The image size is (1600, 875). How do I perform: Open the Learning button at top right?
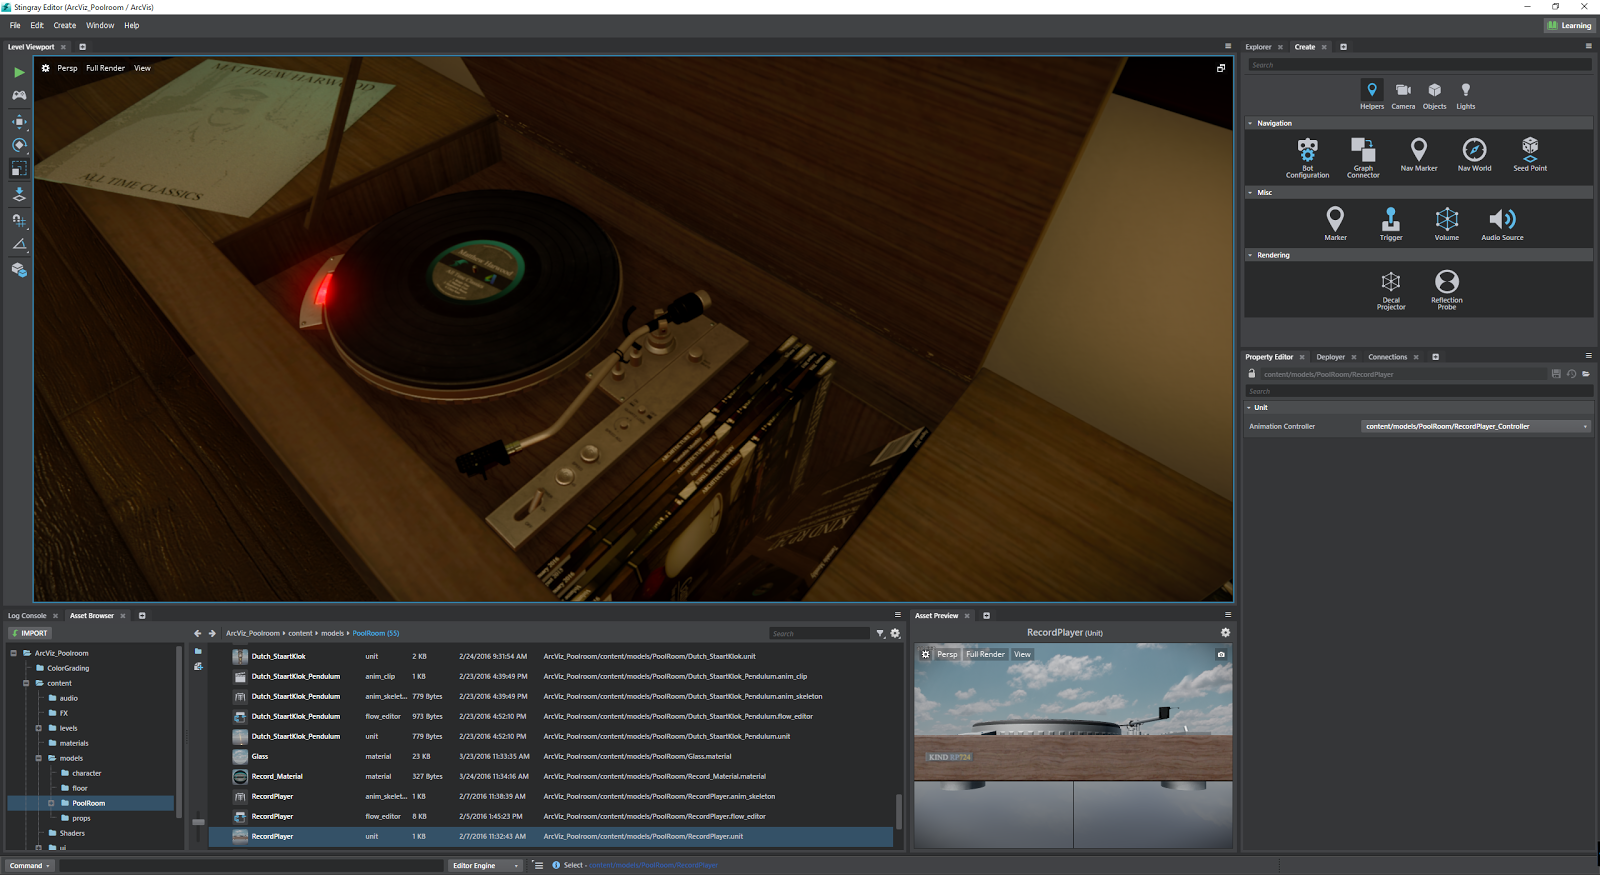(x=1569, y=26)
